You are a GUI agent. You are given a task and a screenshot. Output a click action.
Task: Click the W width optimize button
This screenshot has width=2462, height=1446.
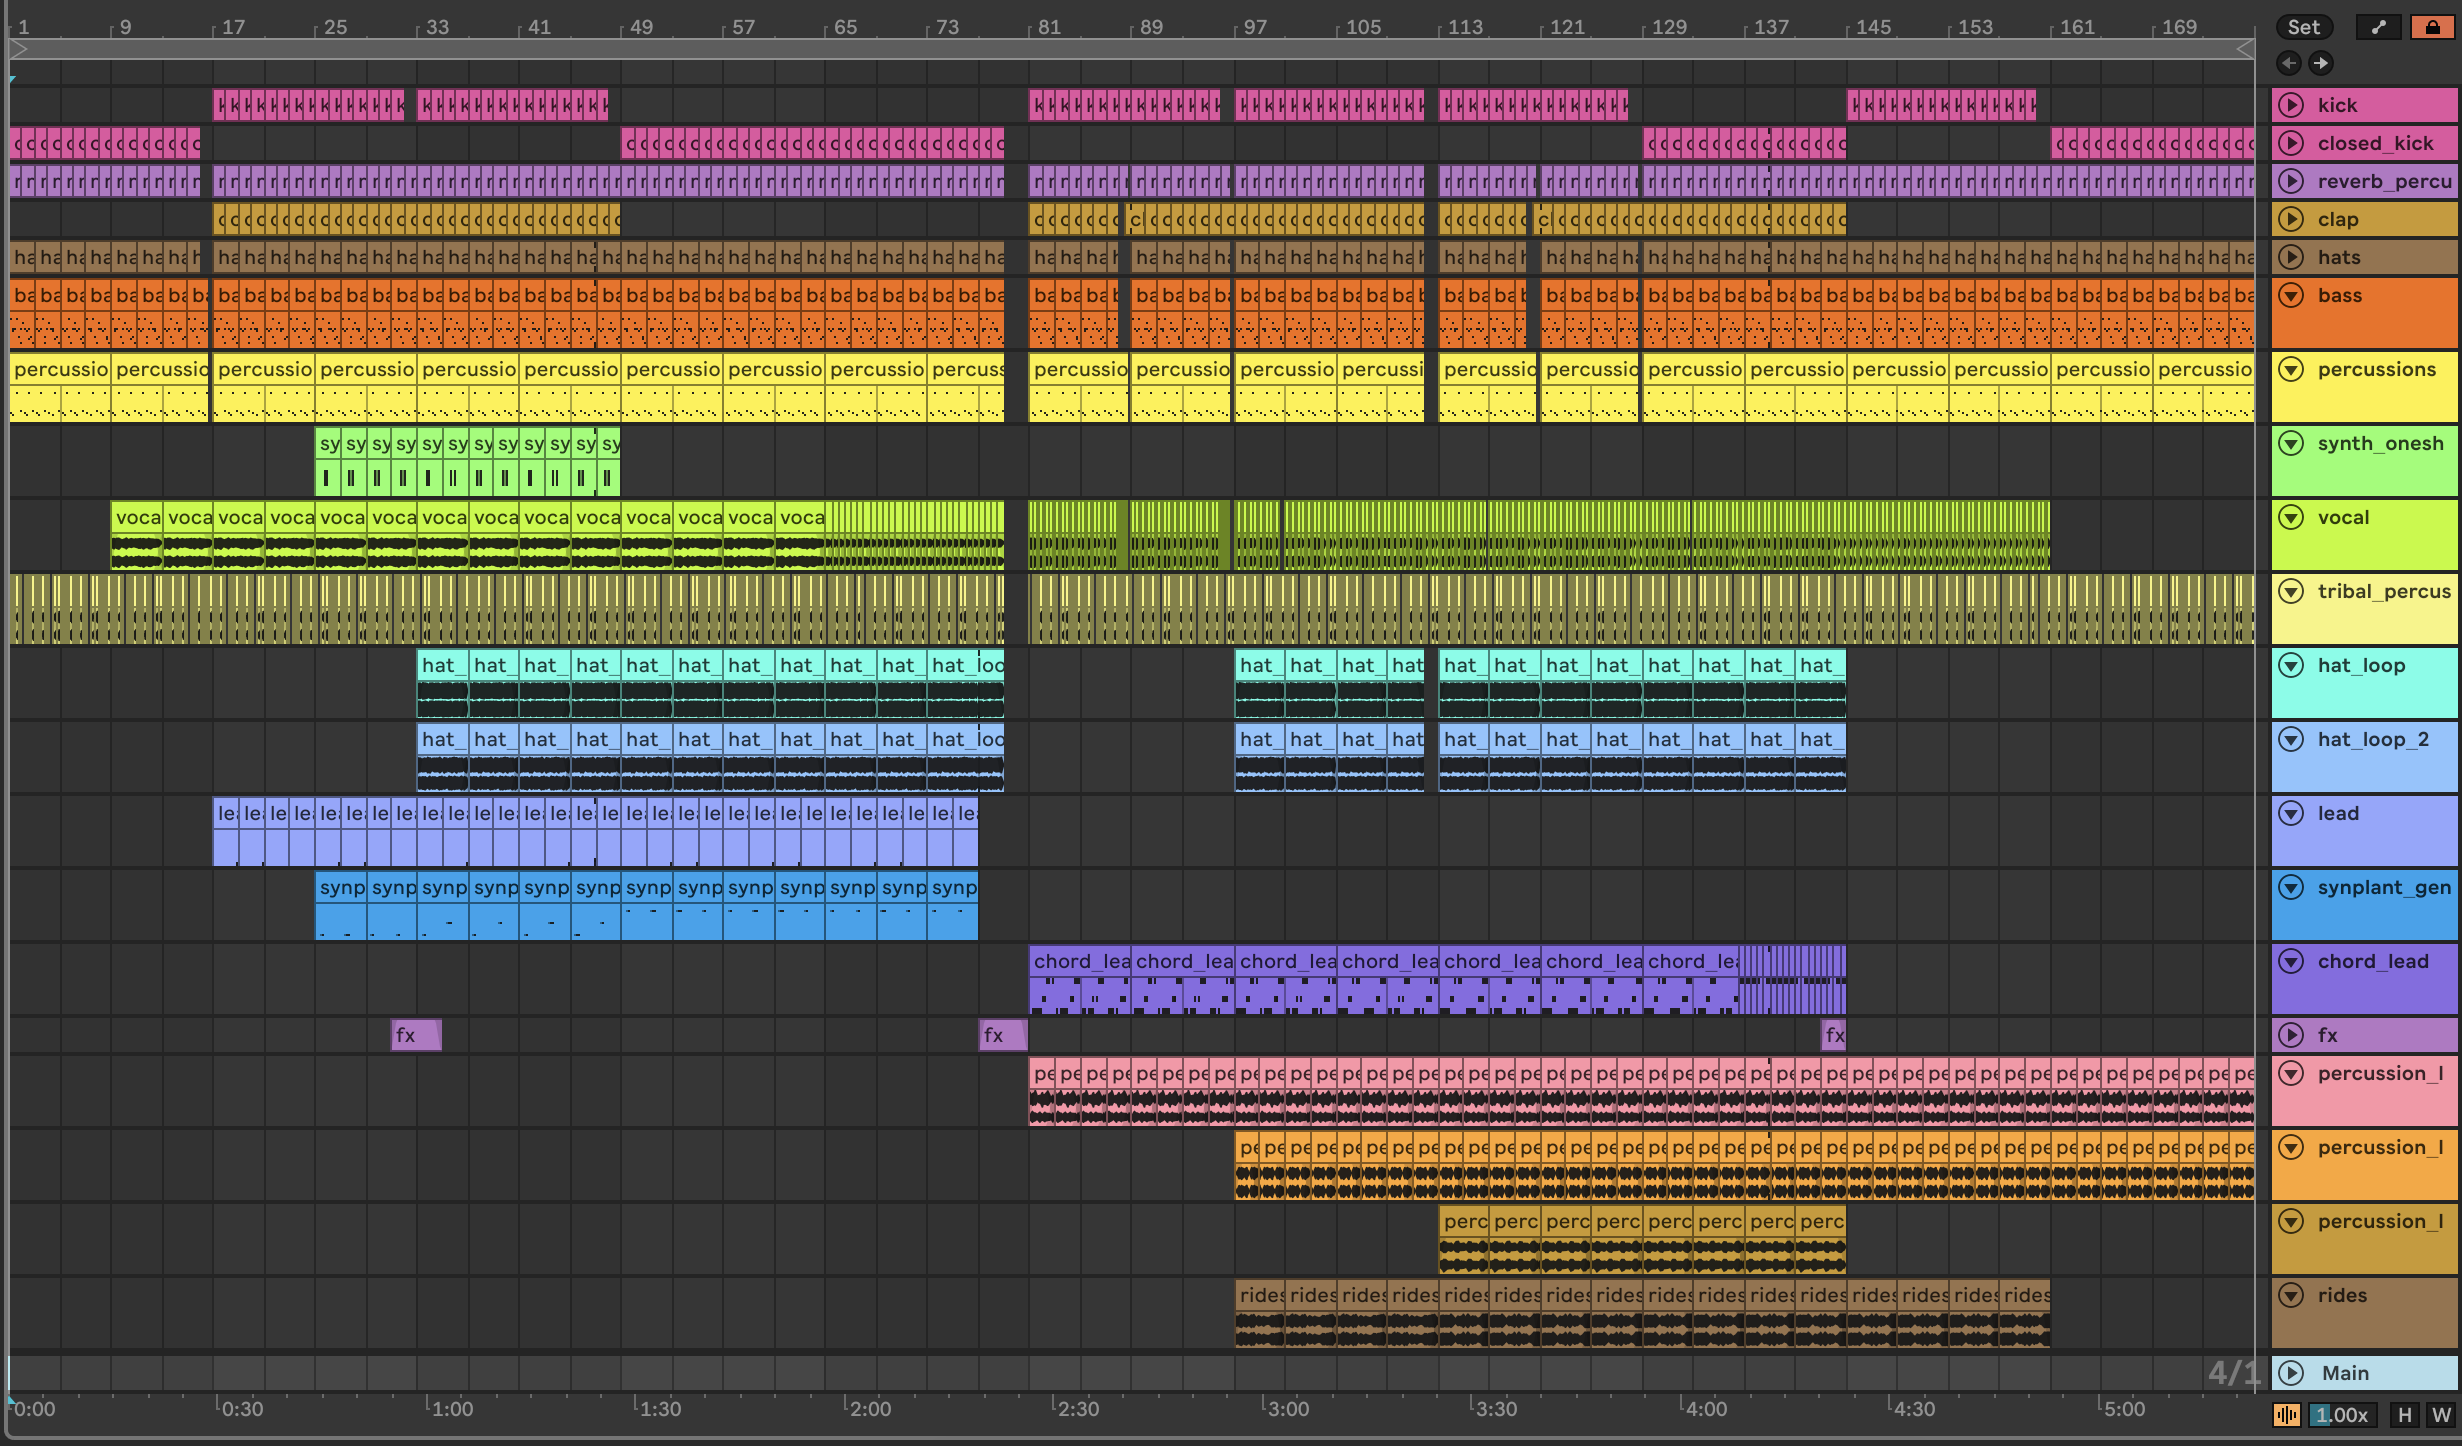tap(2440, 1414)
